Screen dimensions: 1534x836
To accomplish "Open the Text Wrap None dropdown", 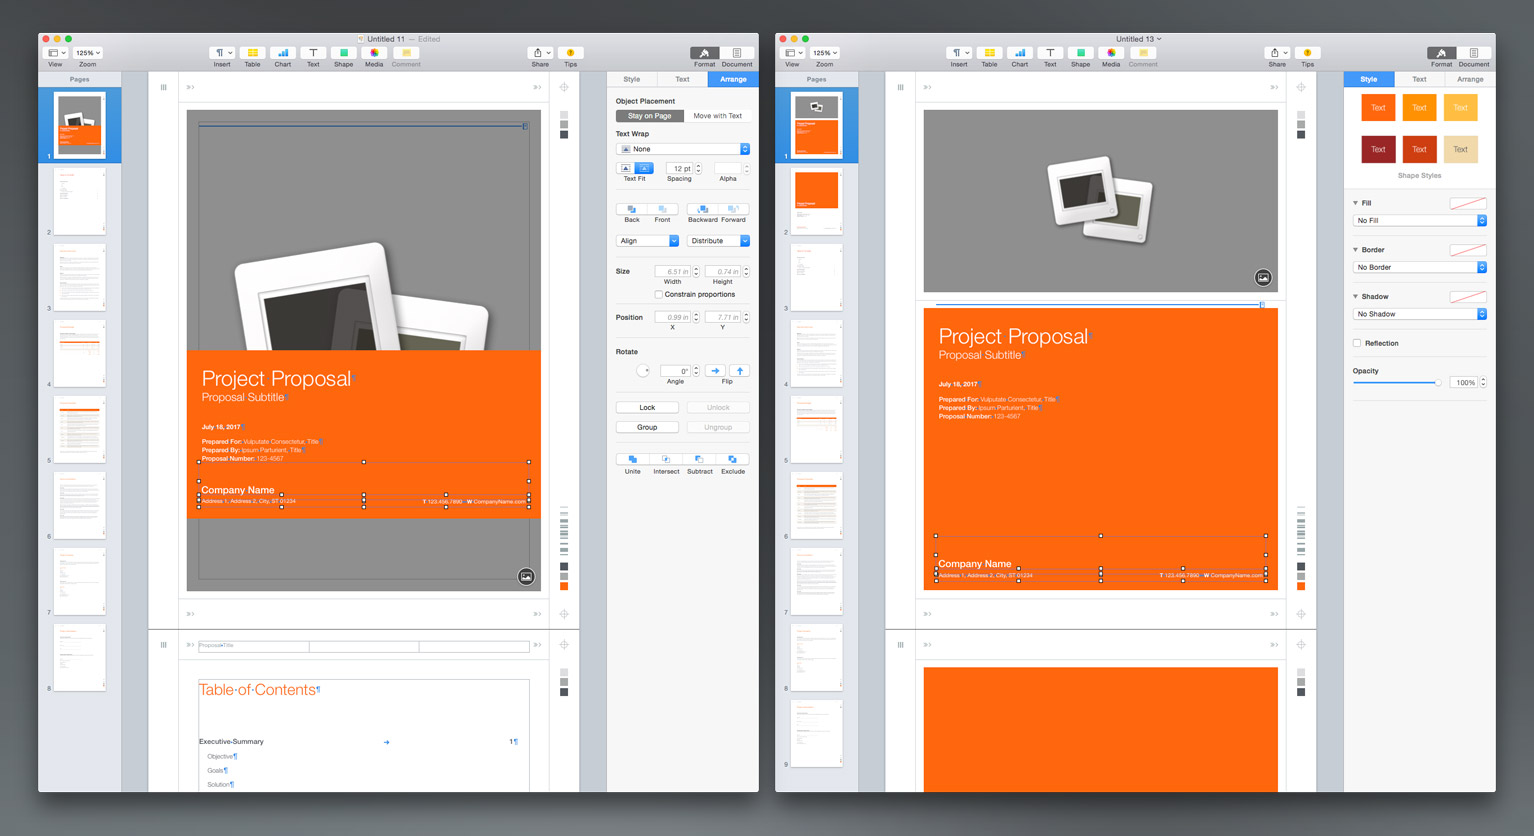I will tap(682, 149).
